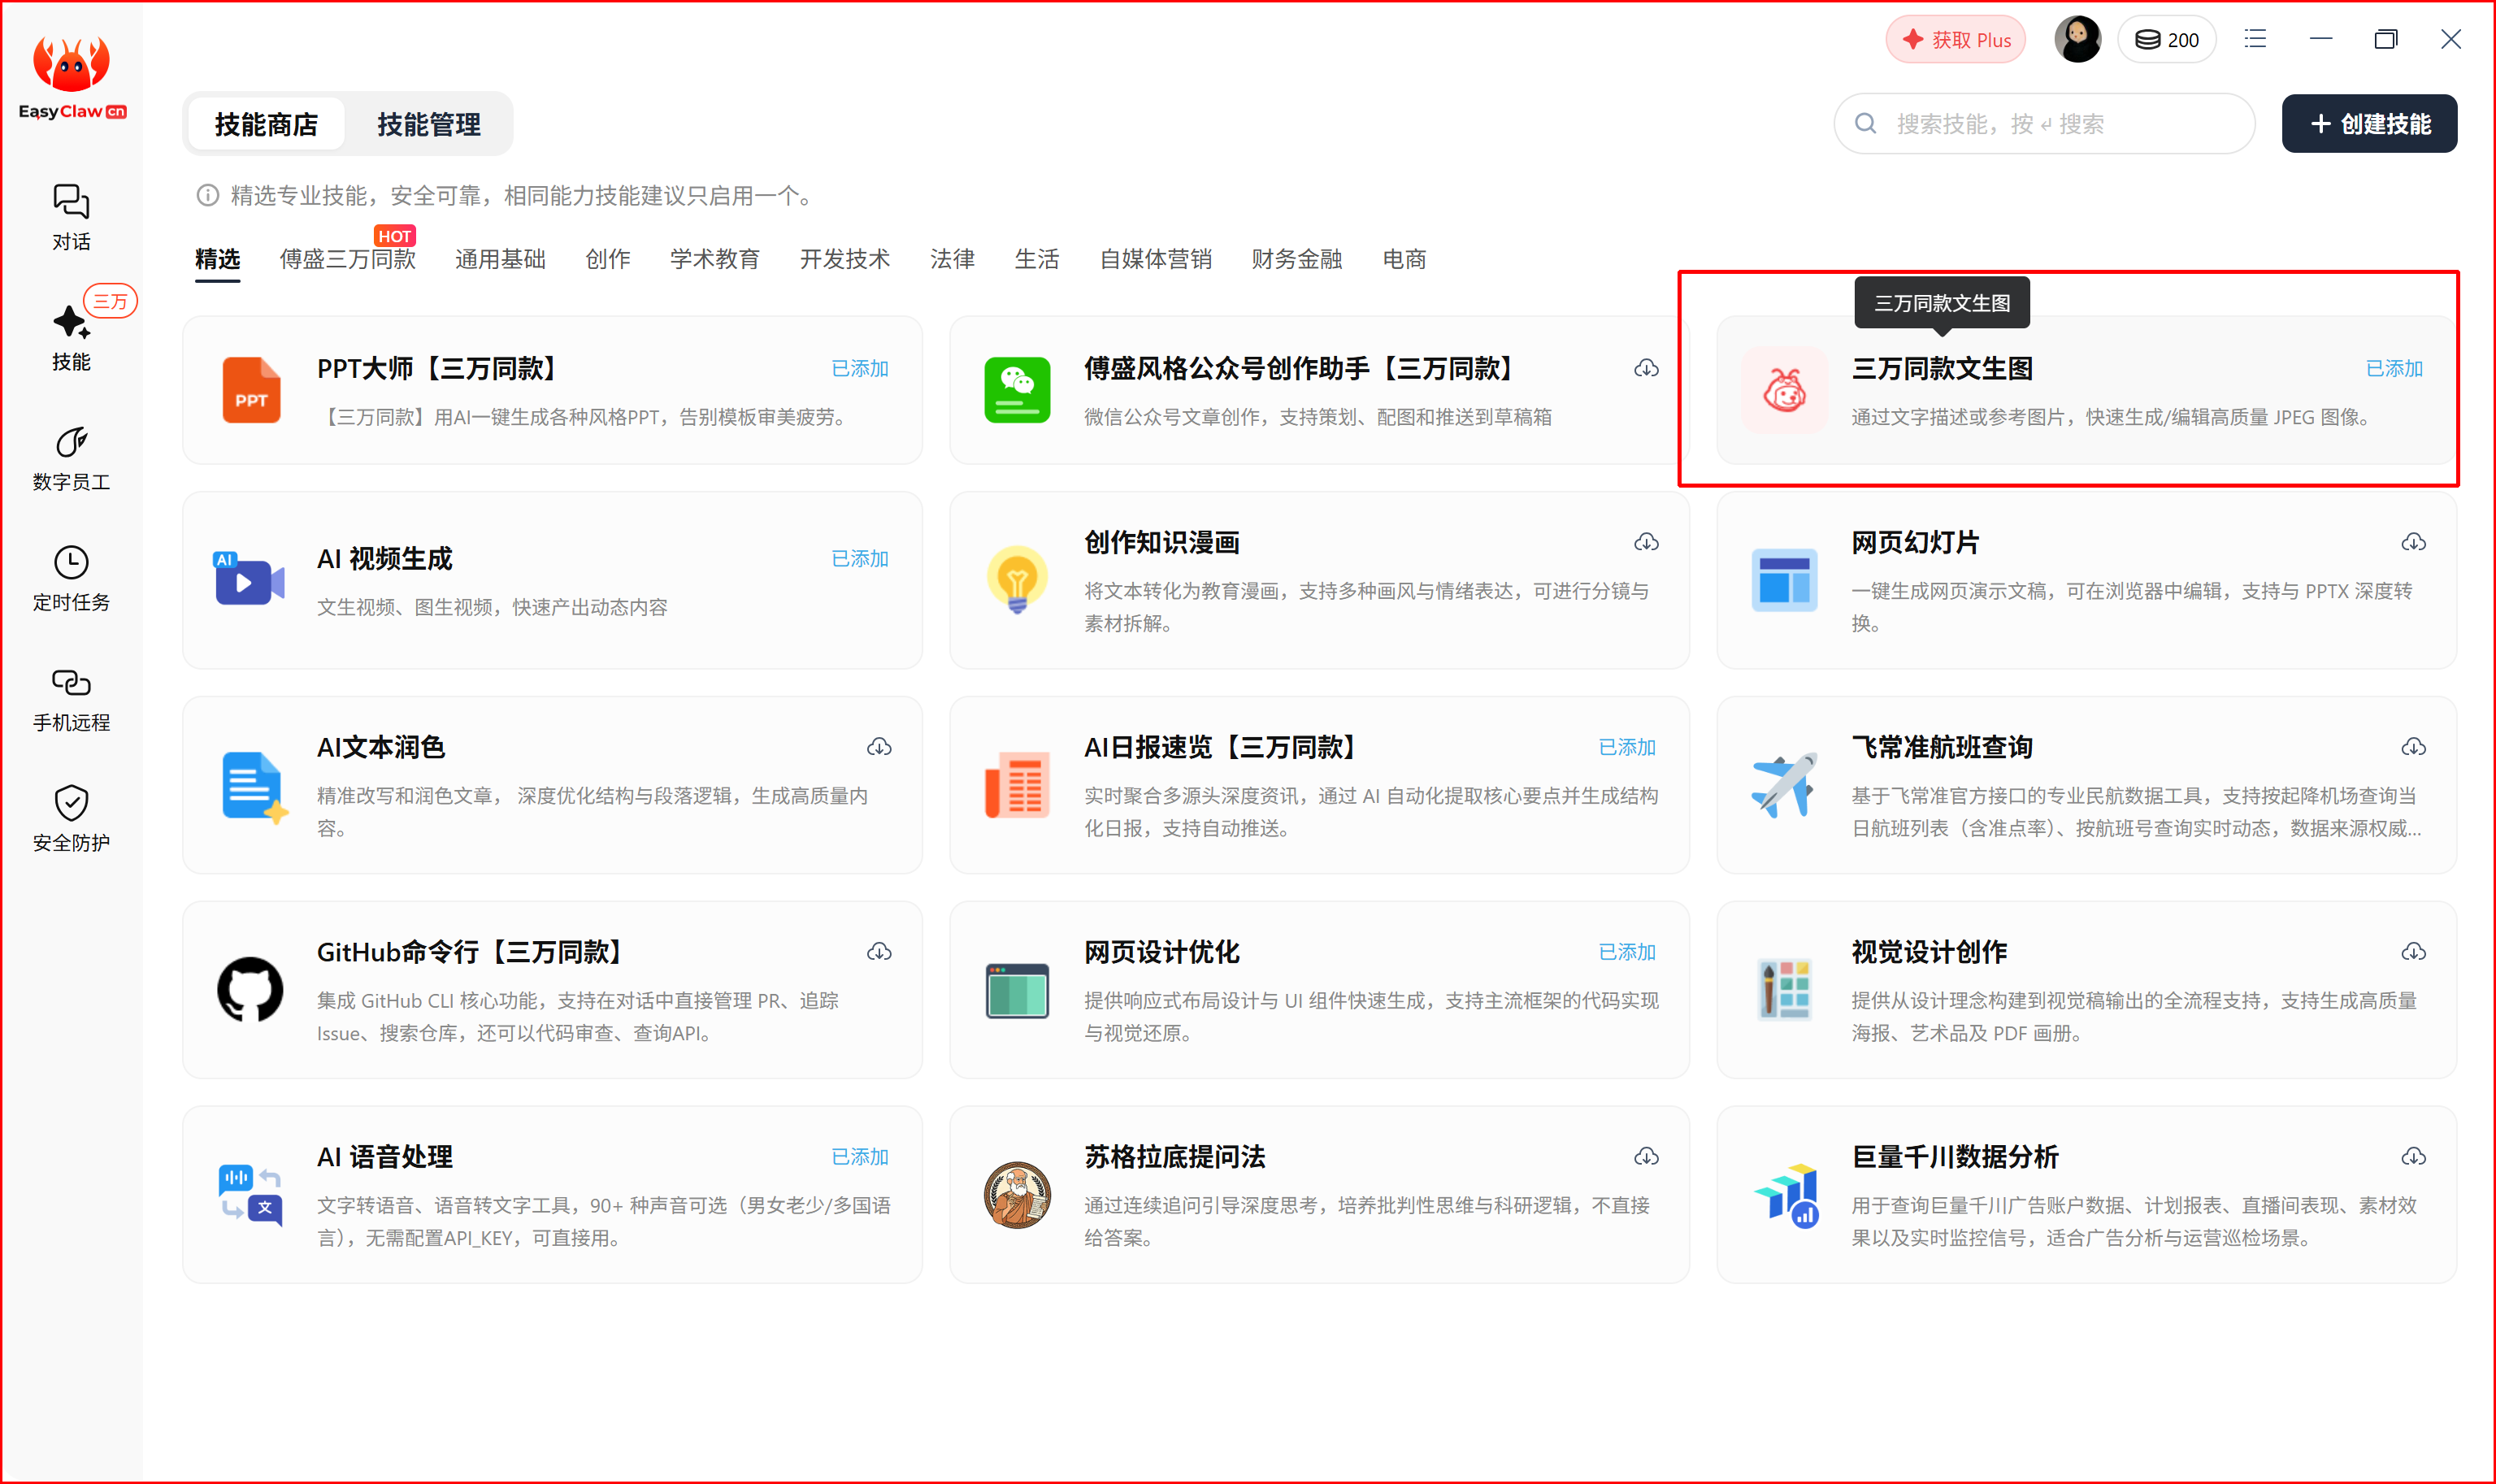This screenshot has height=1484, width=2496.
Task: Switch to 技能管理 tab
Action: tap(428, 124)
